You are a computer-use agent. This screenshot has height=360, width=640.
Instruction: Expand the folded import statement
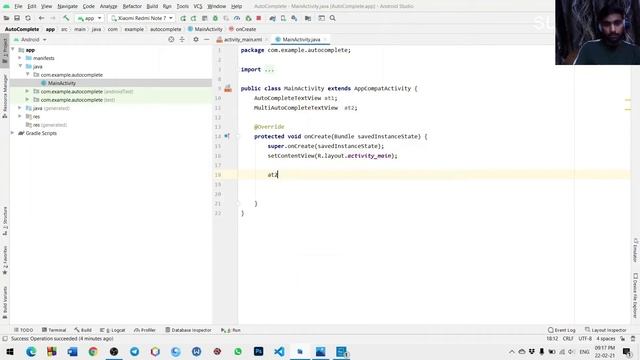tap(269, 69)
